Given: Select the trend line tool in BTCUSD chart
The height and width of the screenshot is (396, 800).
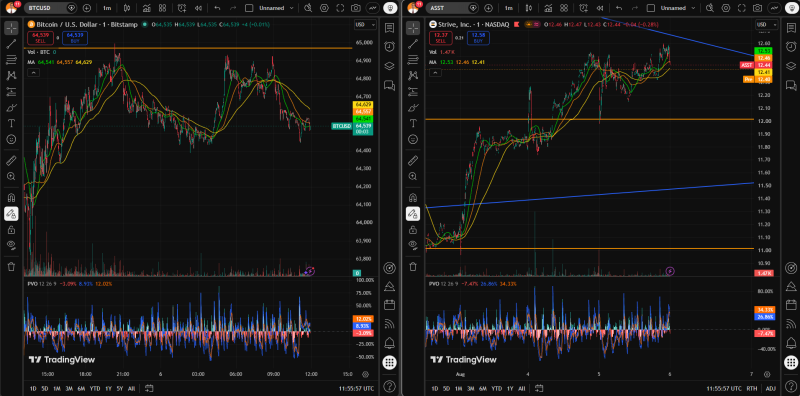Looking at the screenshot, I should [11, 44].
